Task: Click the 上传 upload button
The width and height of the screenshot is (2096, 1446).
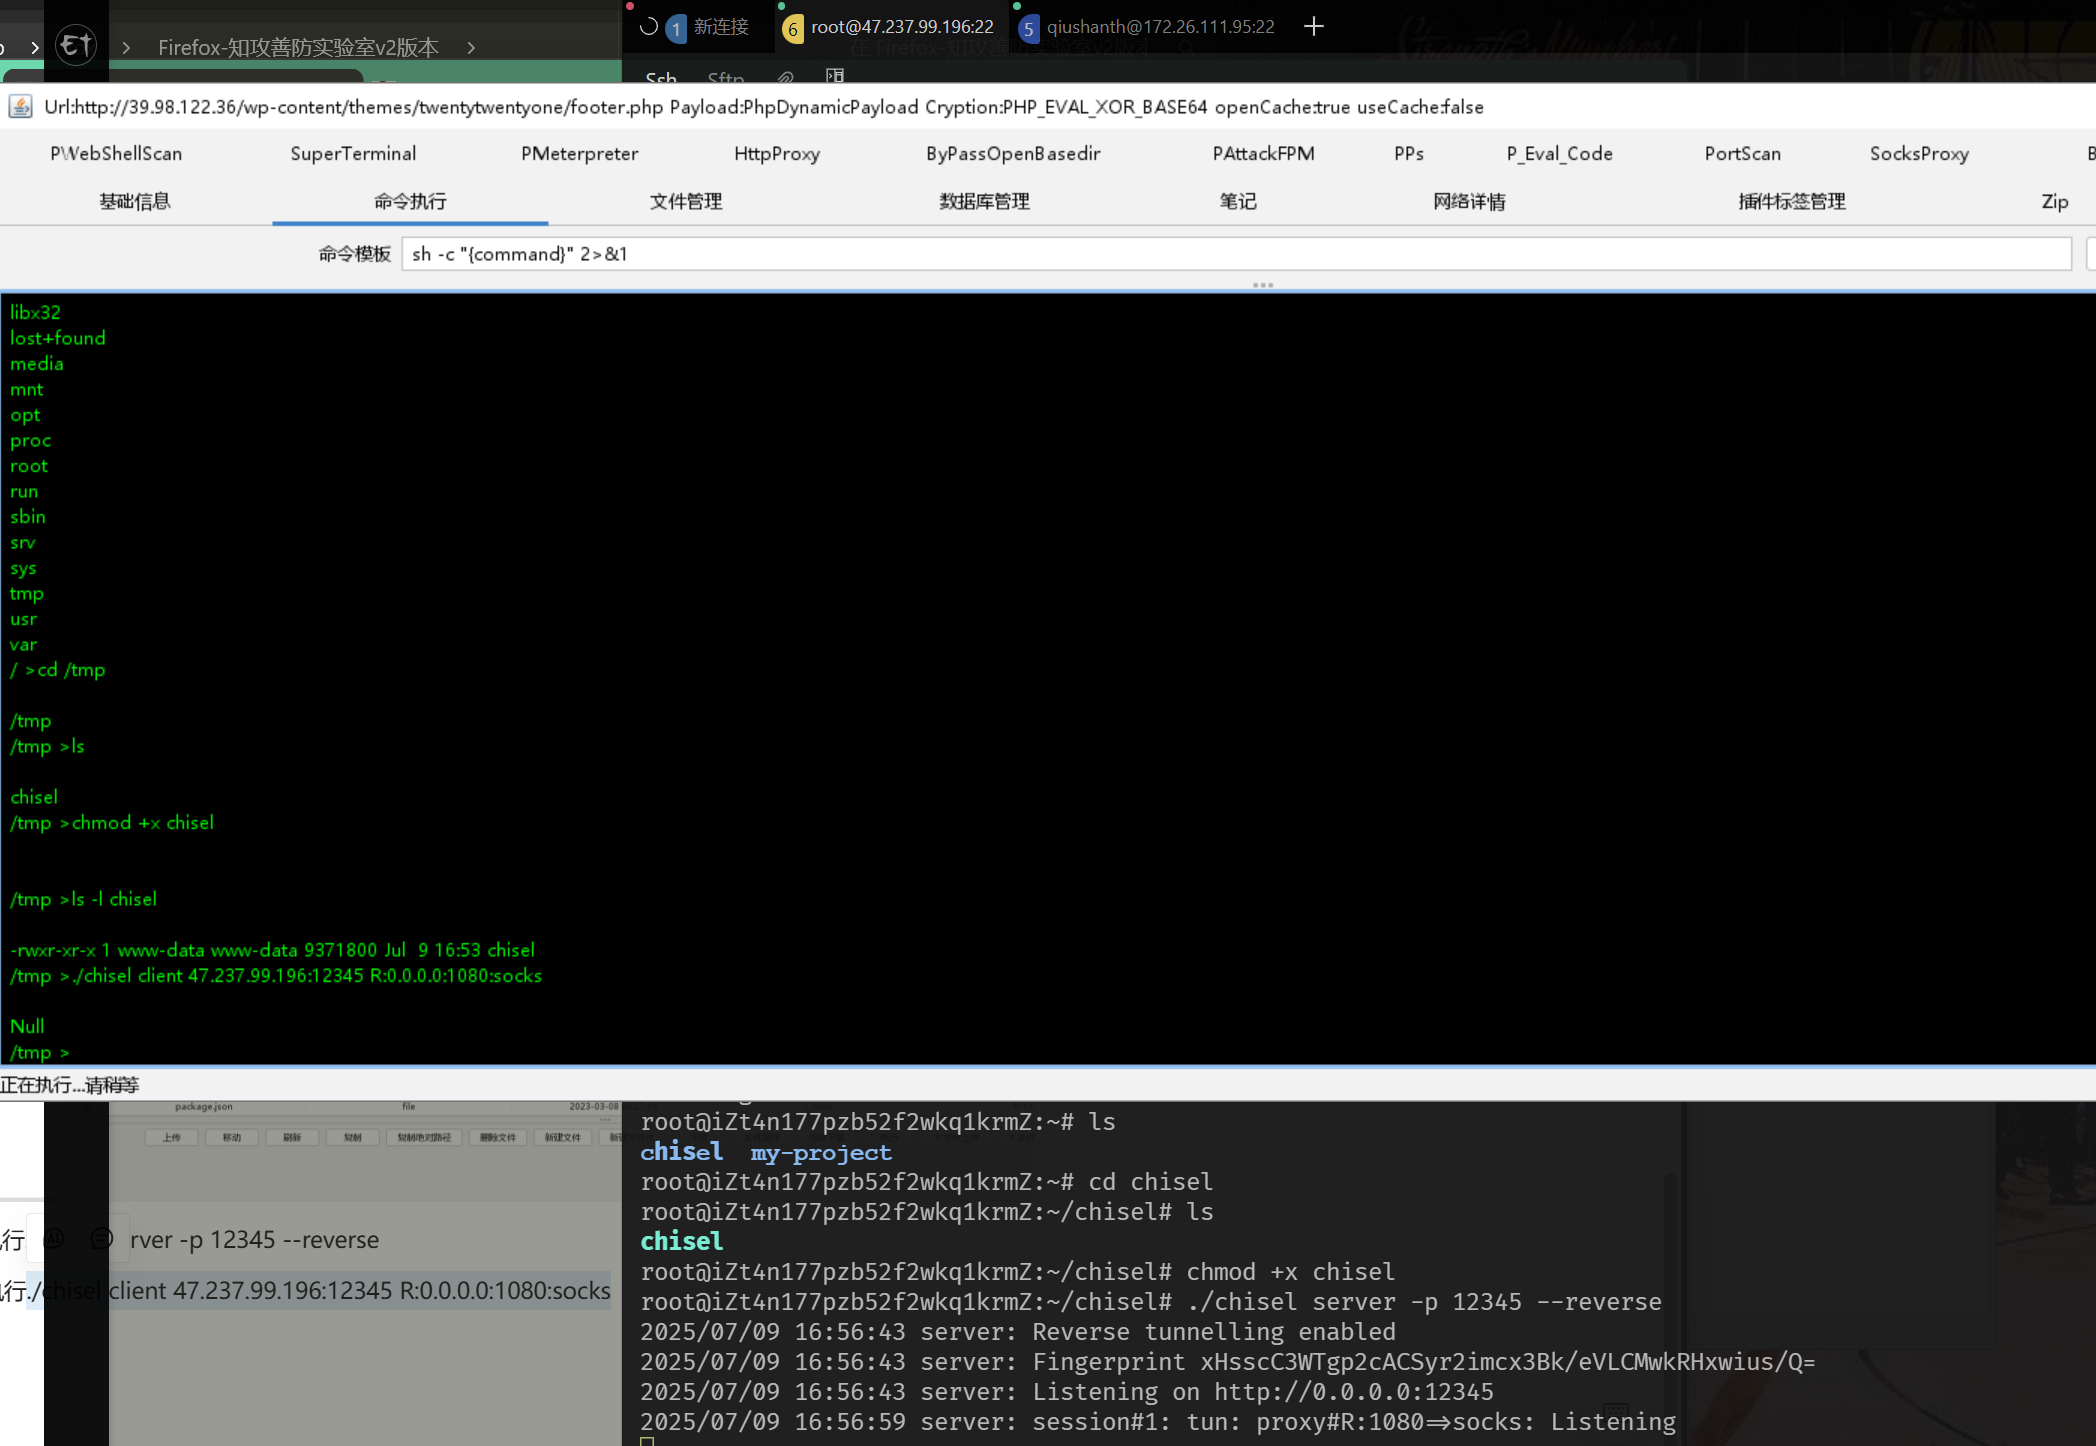Action: tap(172, 1137)
